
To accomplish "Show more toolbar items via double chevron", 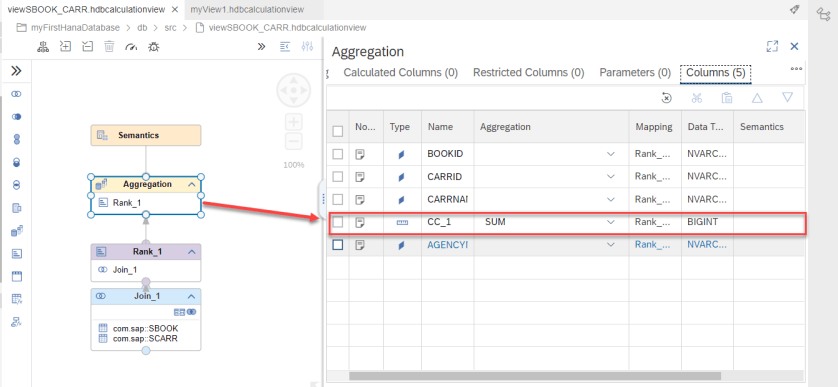I will coord(261,47).
